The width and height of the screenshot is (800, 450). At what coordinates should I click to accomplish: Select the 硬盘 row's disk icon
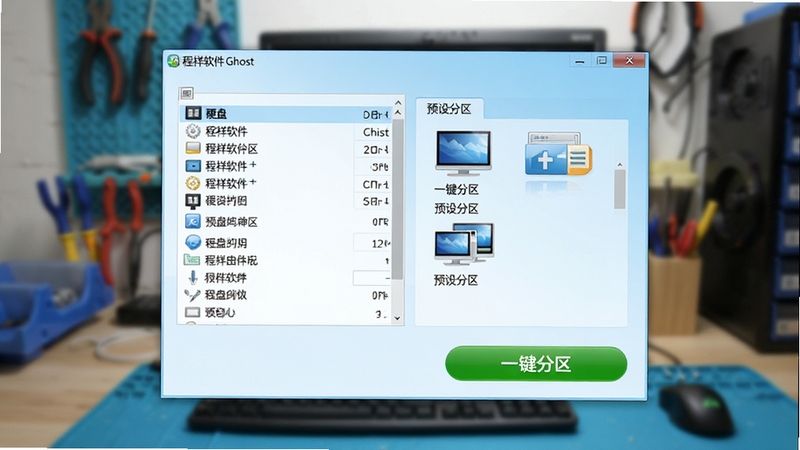(x=193, y=113)
